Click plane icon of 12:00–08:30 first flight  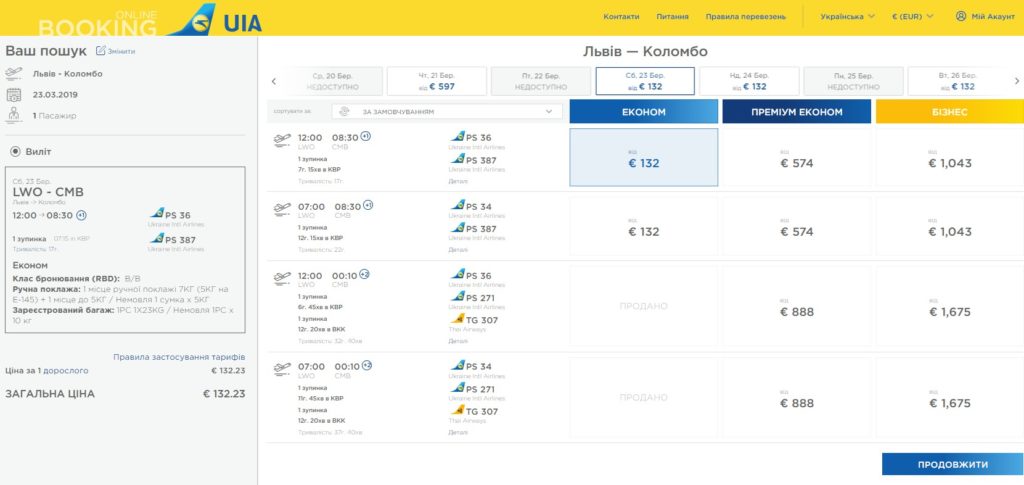[x=282, y=140]
